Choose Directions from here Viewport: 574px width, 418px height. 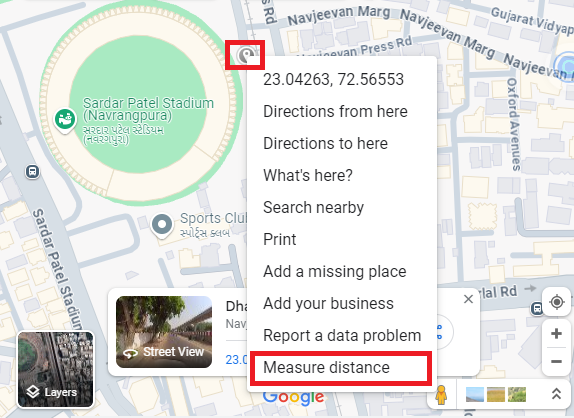coord(342,111)
